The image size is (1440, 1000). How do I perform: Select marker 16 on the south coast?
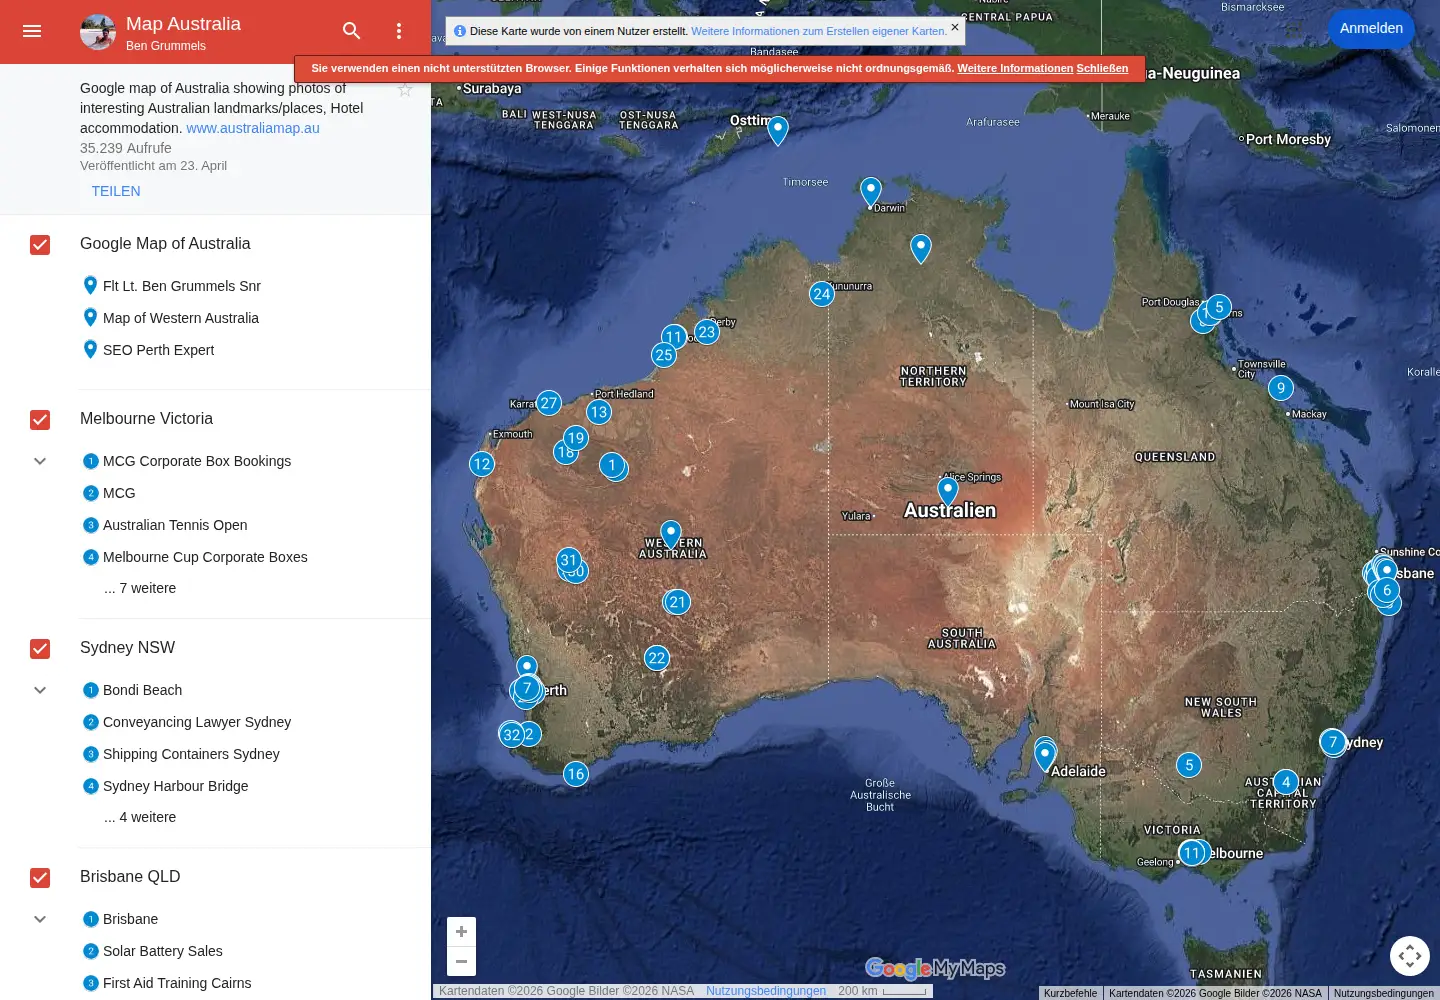tap(576, 774)
